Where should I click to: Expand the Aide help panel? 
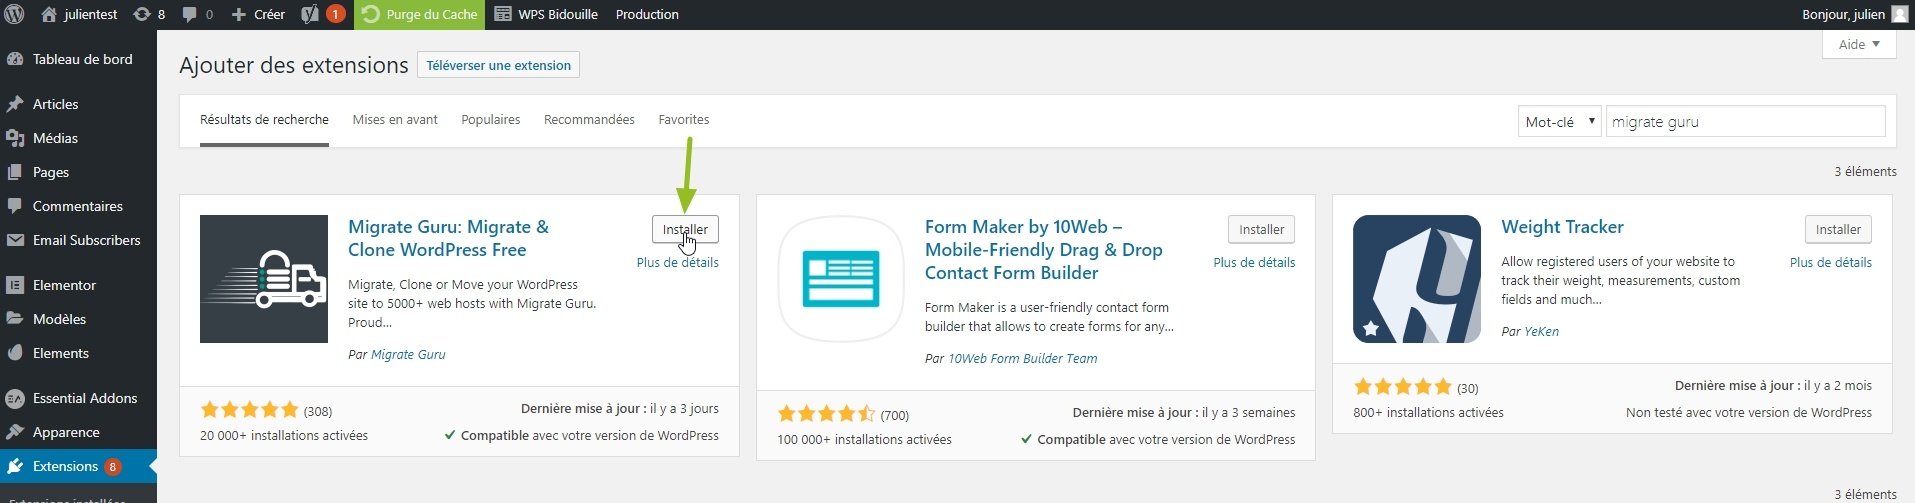coord(1859,44)
